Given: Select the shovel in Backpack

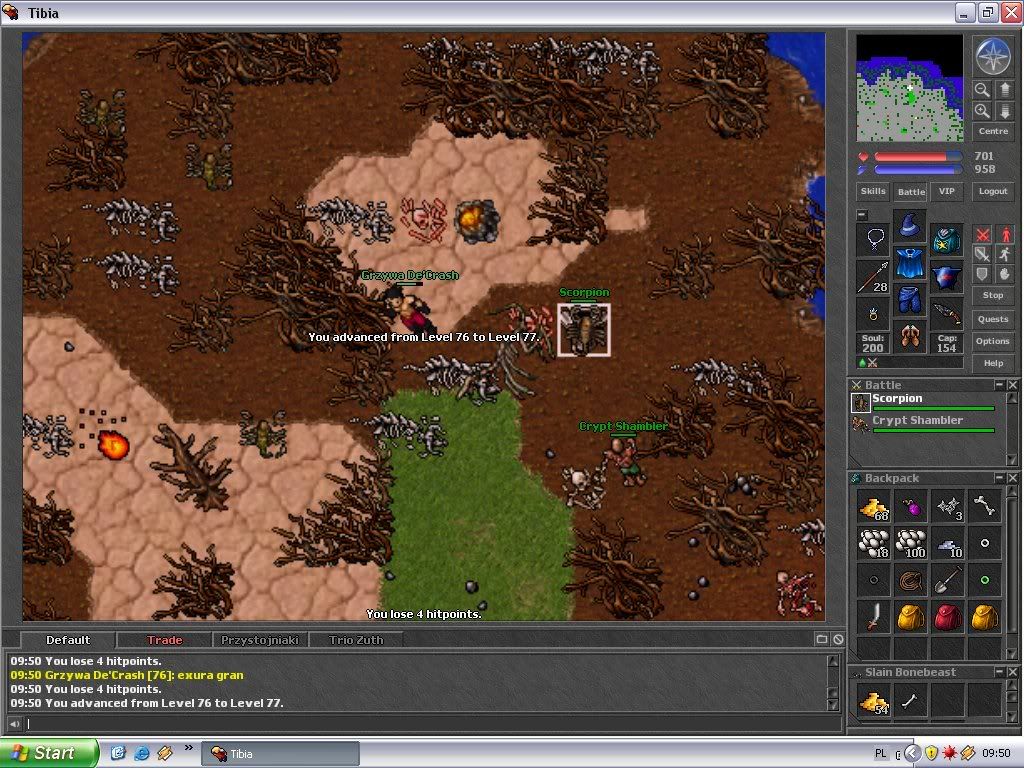Looking at the screenshot, I should click(948, 580).
